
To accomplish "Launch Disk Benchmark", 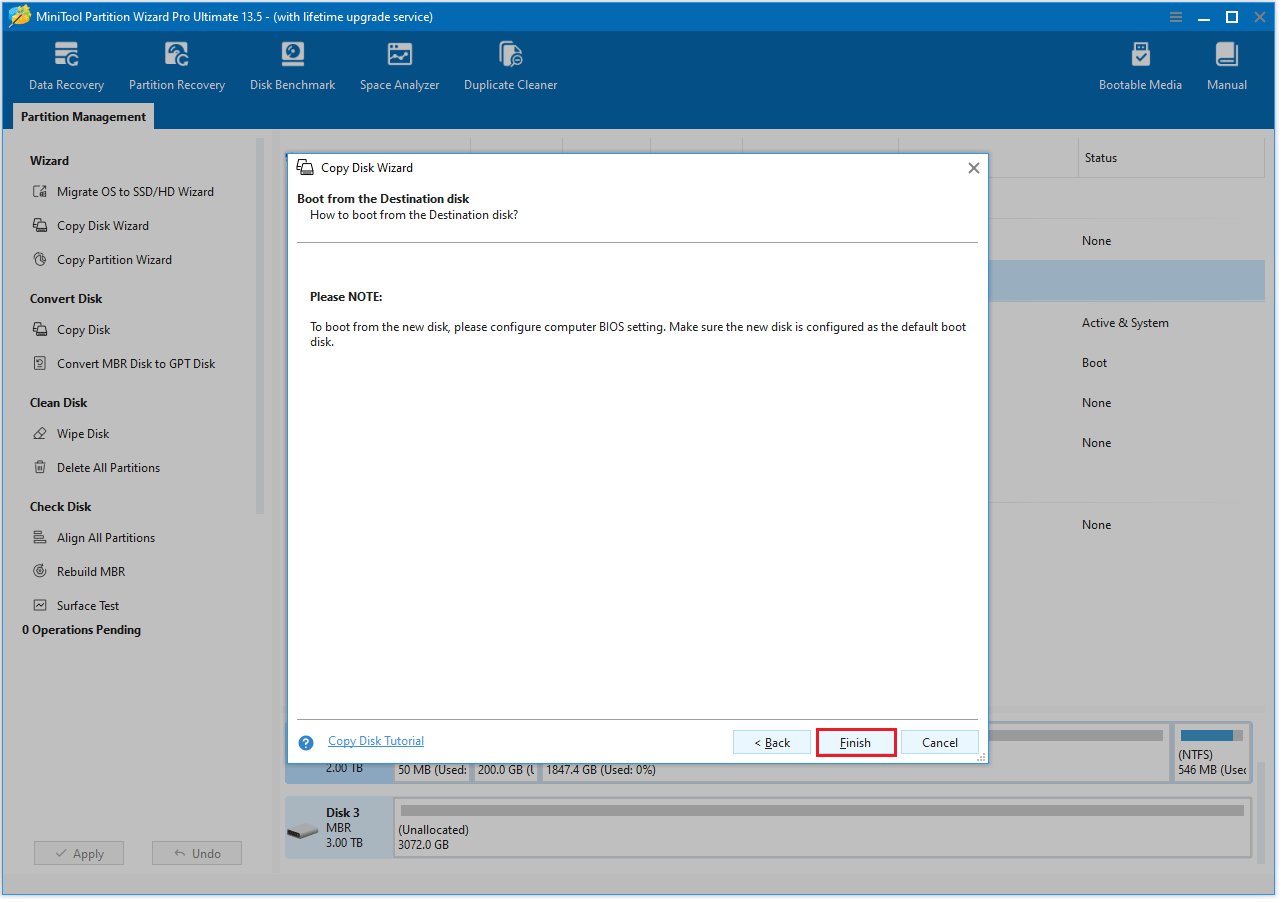I will [x=292, y=65].
